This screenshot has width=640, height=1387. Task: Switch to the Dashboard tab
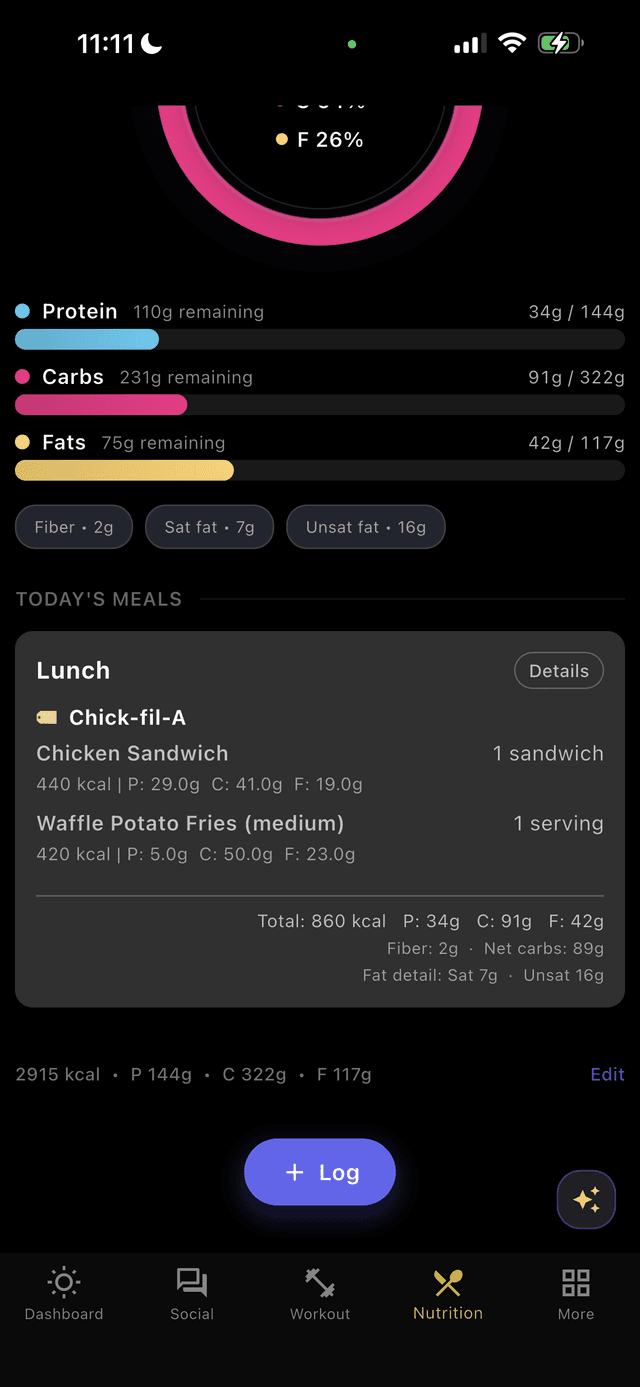[x=63, y=1294]
